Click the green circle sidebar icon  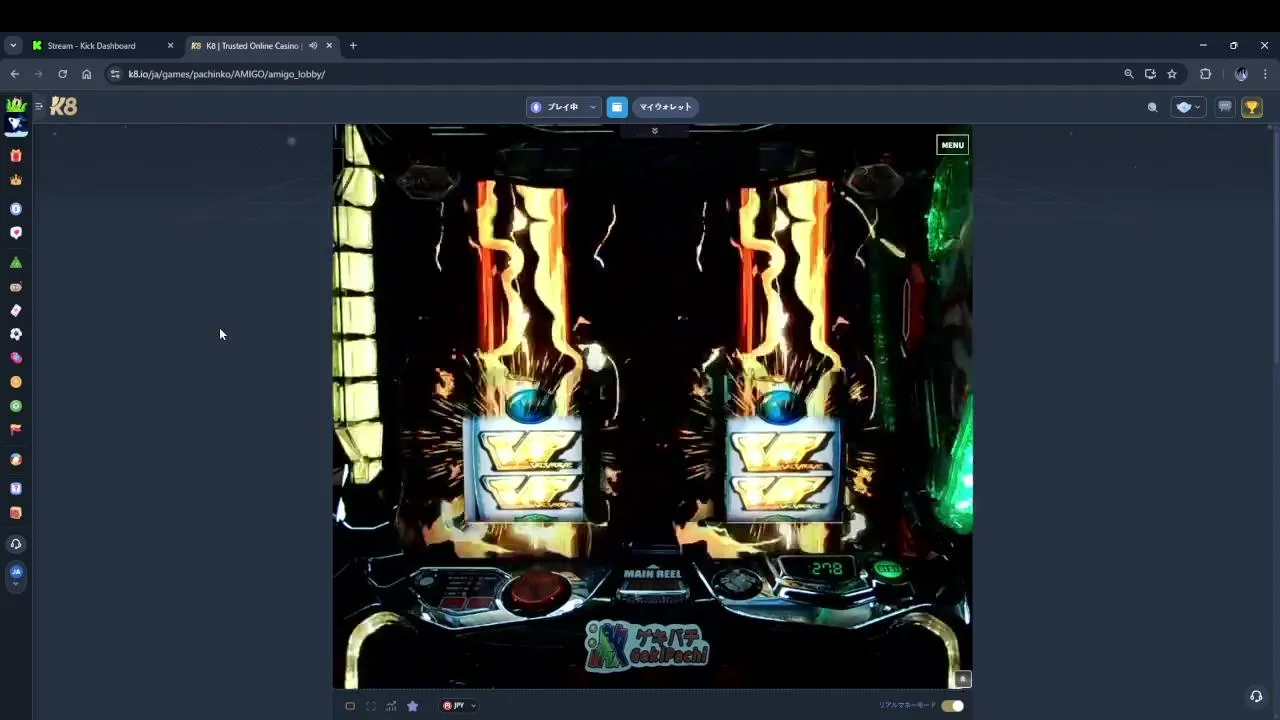16,406
